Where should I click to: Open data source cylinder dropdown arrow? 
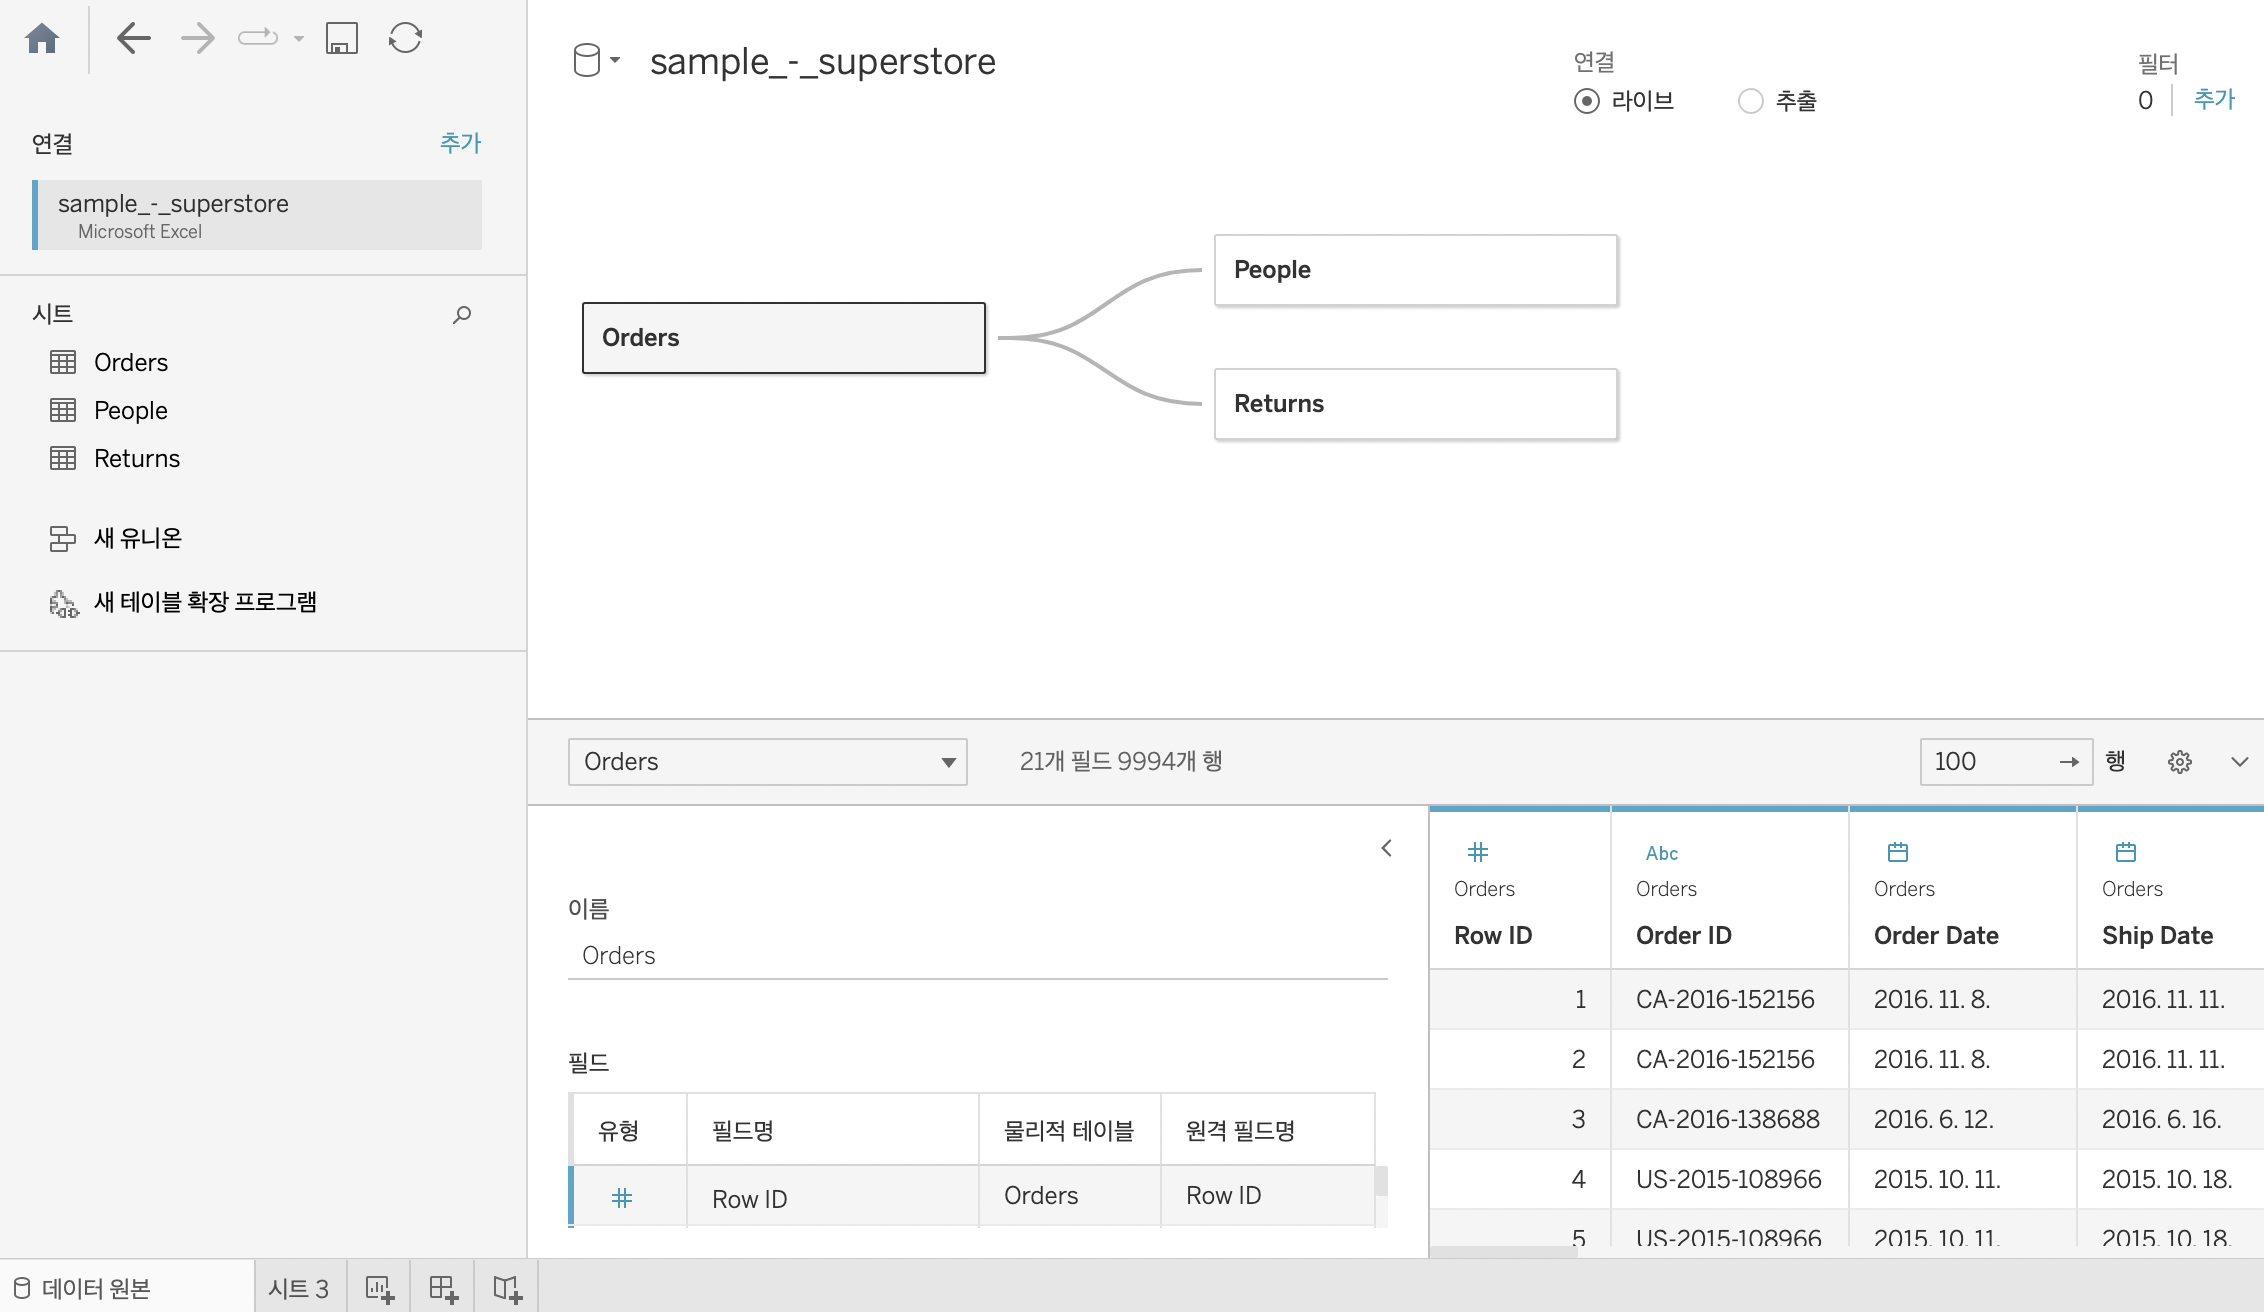click(615, 61)
